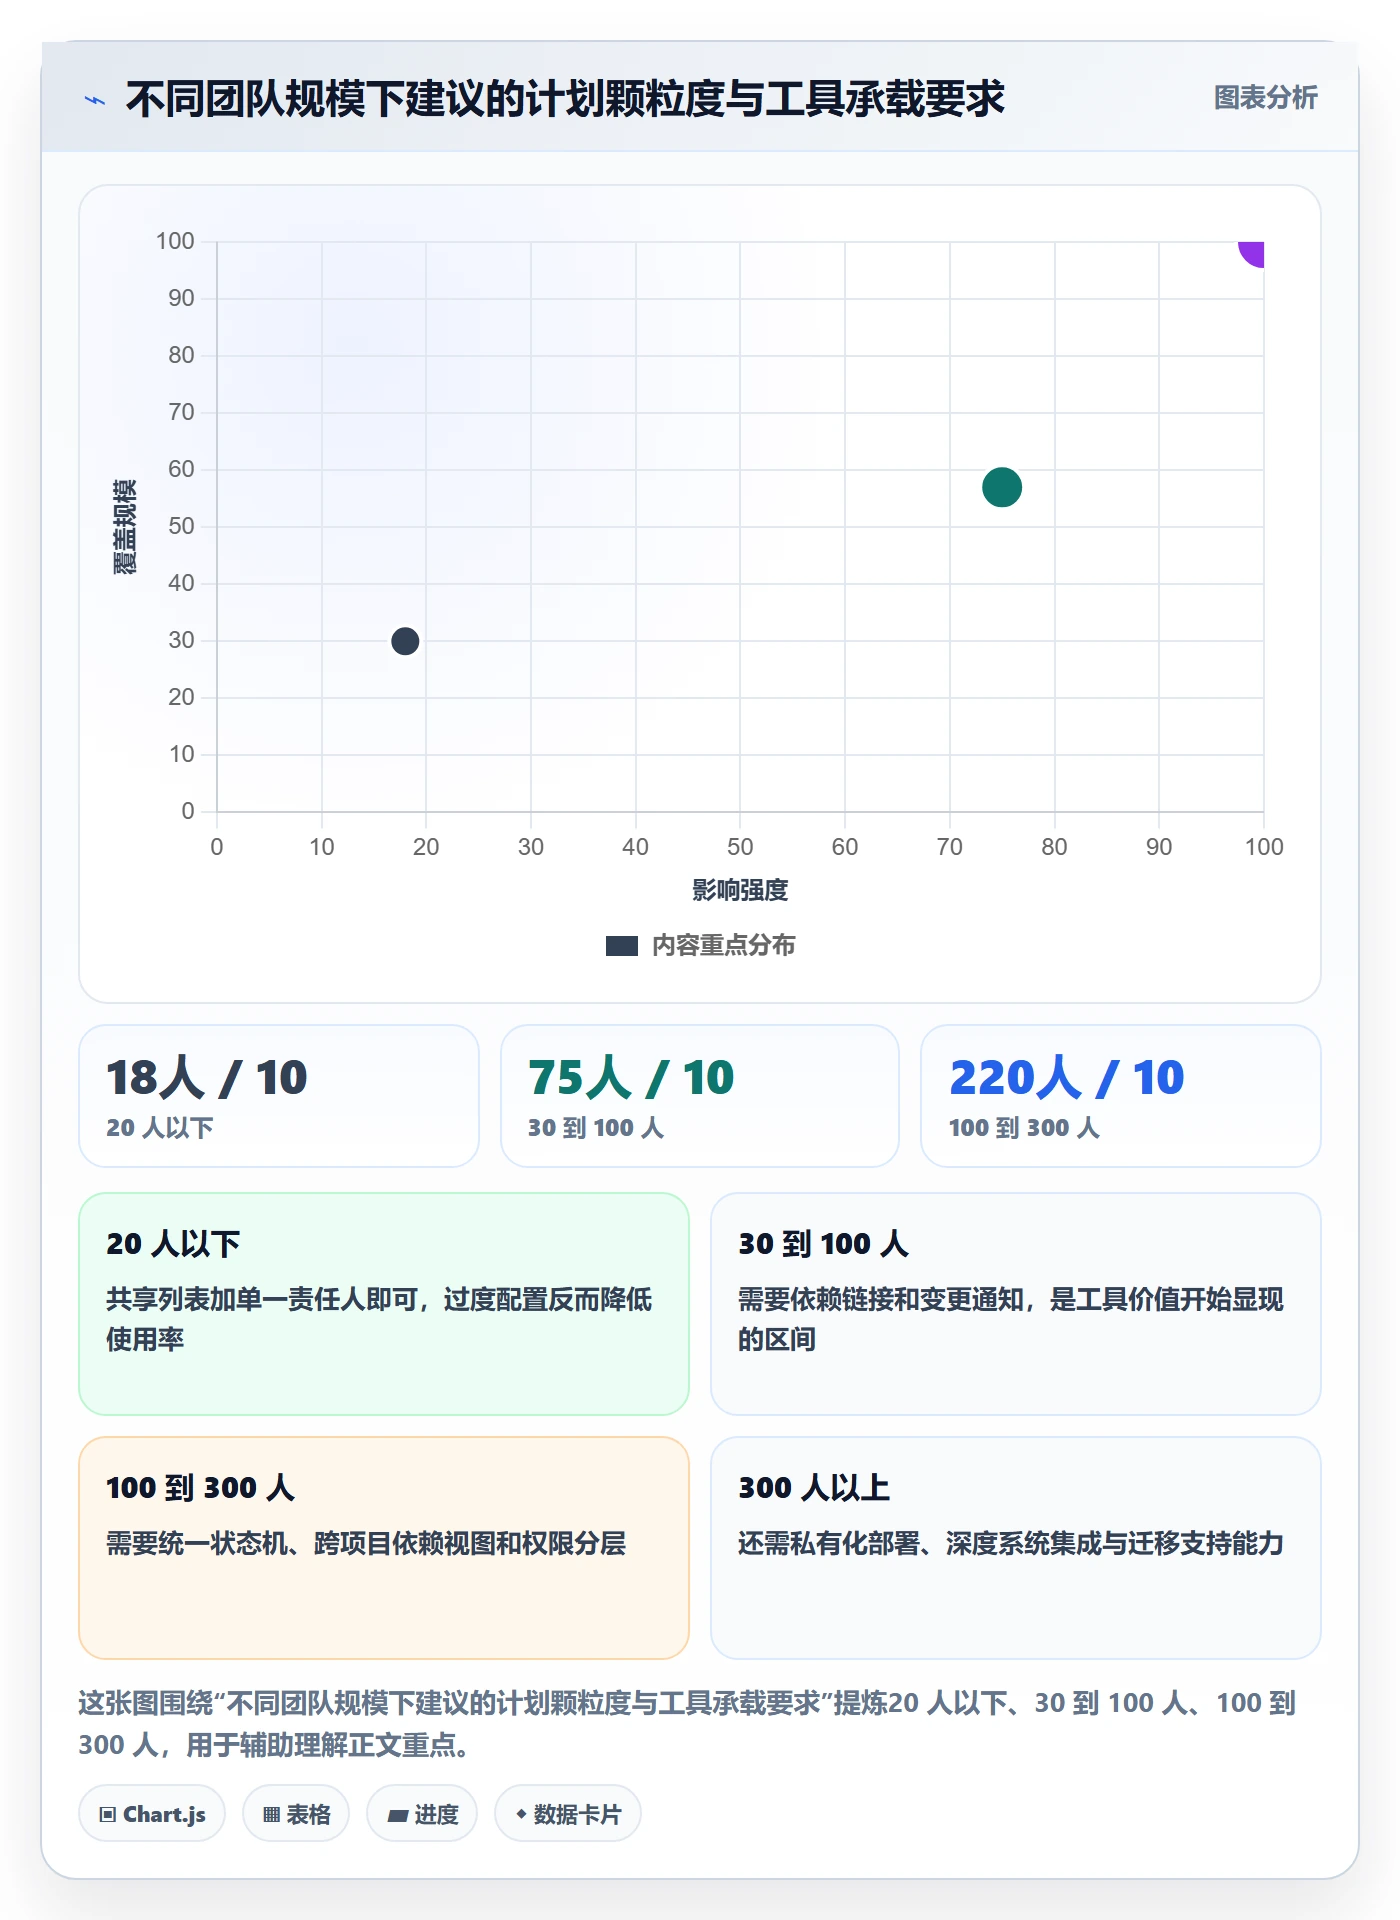Image resolution: width=1400 pixels, height=1920 pixels.
Task: Click the 进度 tag chip
Action: 422,1814
